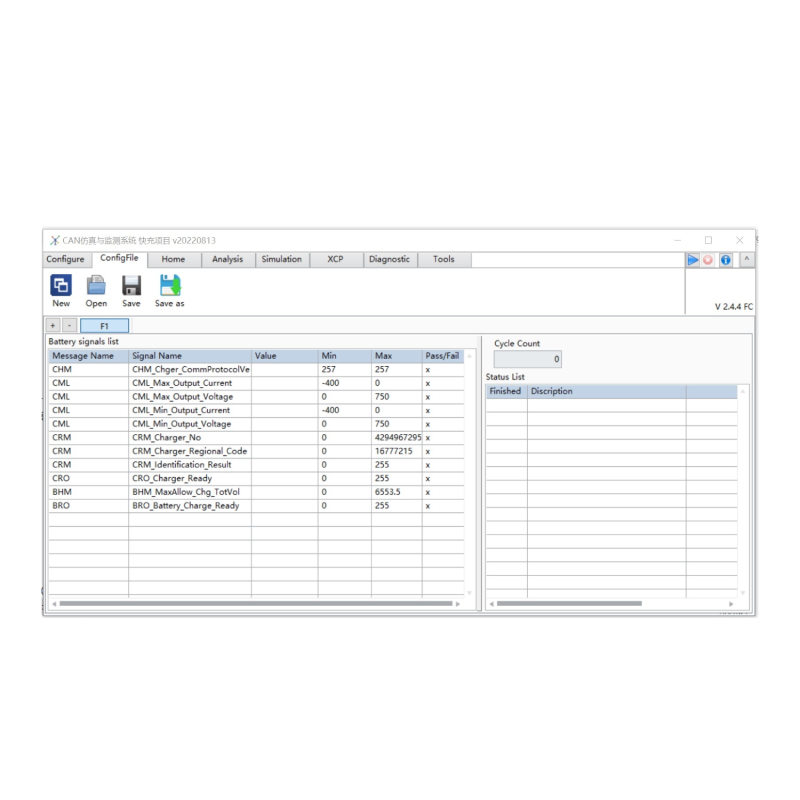The image size is (800, 800).
Task: Remove a page with the minus button
Action: pyautogui.click(x=69, y=326)
